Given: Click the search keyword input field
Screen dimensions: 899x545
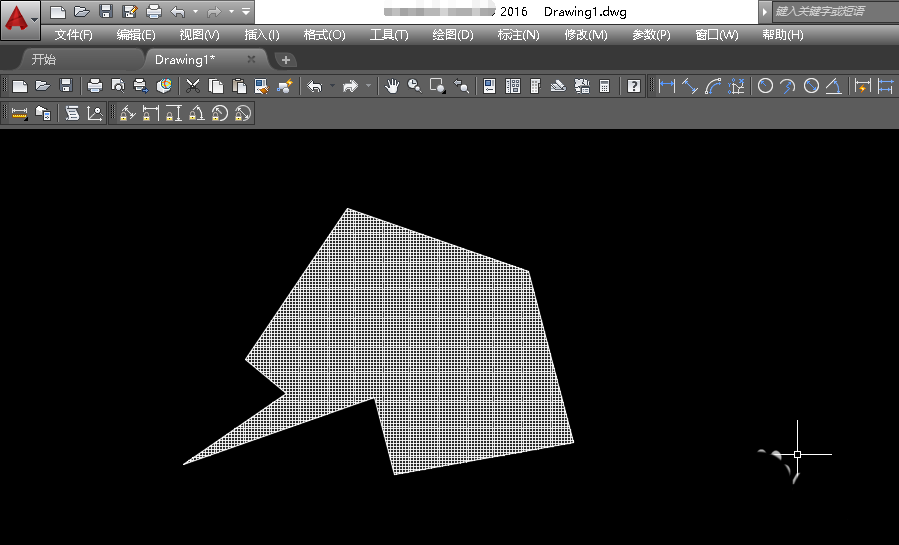Looking at the screenshot, I should 834,11.
